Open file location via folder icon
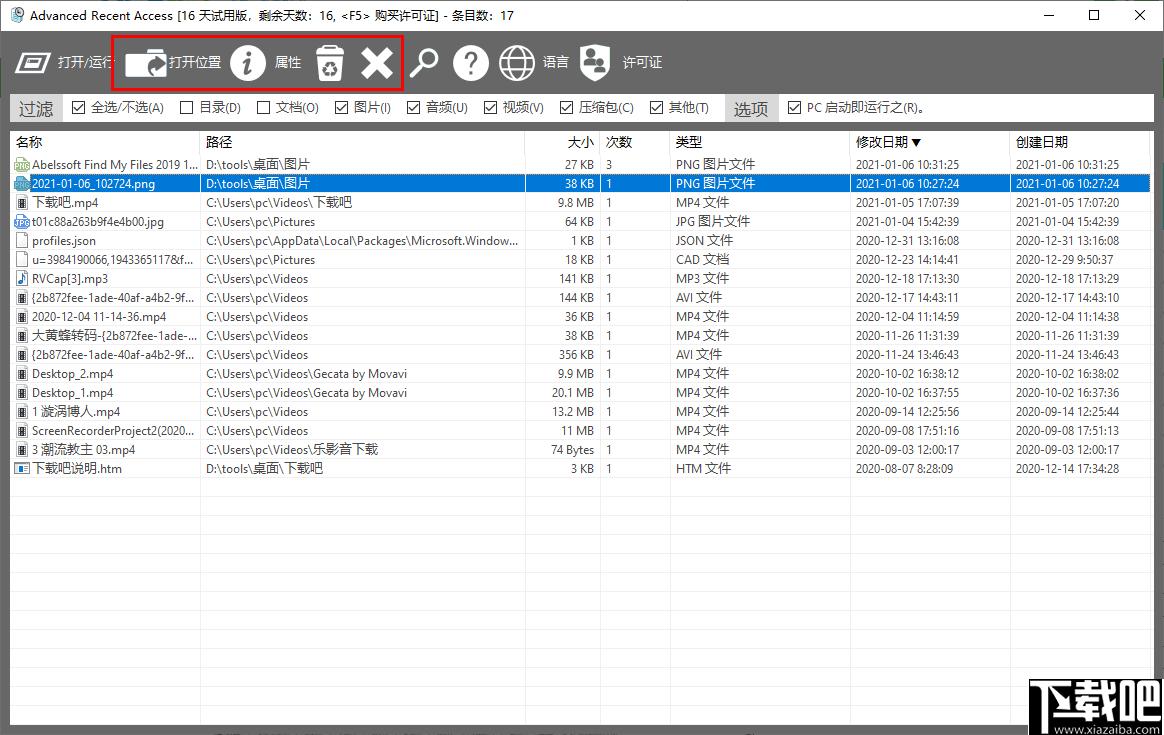Screen dimensions: 1164x735 click(146, 62)
